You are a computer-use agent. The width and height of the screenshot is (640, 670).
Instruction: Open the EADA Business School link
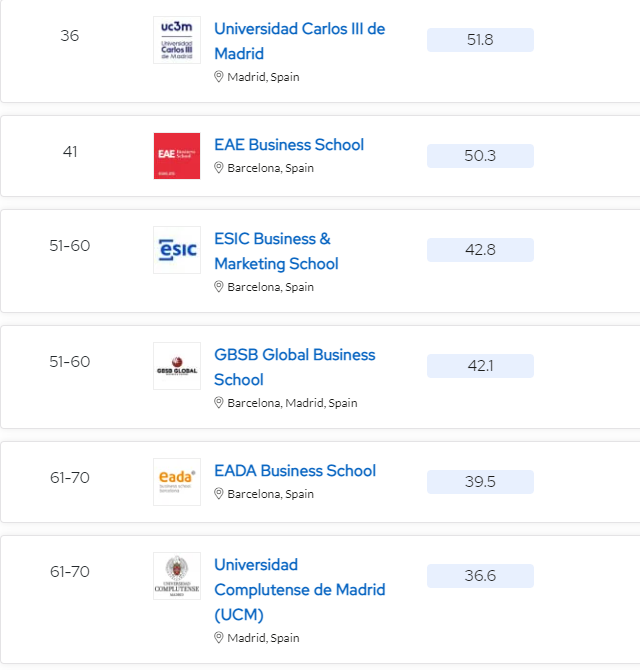point(295,470)
